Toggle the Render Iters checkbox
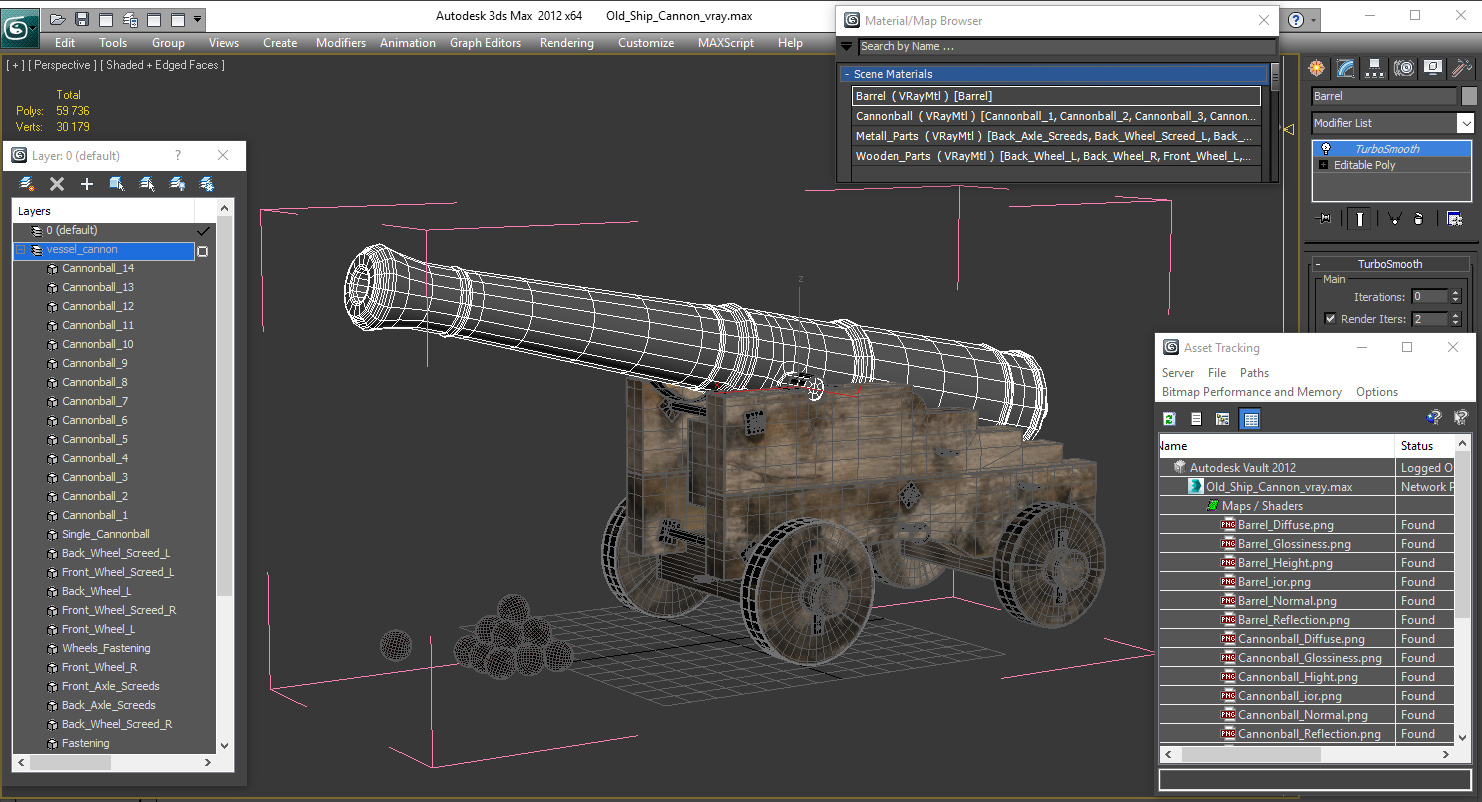1482x802 pixels. click(x=1330, y=319)
